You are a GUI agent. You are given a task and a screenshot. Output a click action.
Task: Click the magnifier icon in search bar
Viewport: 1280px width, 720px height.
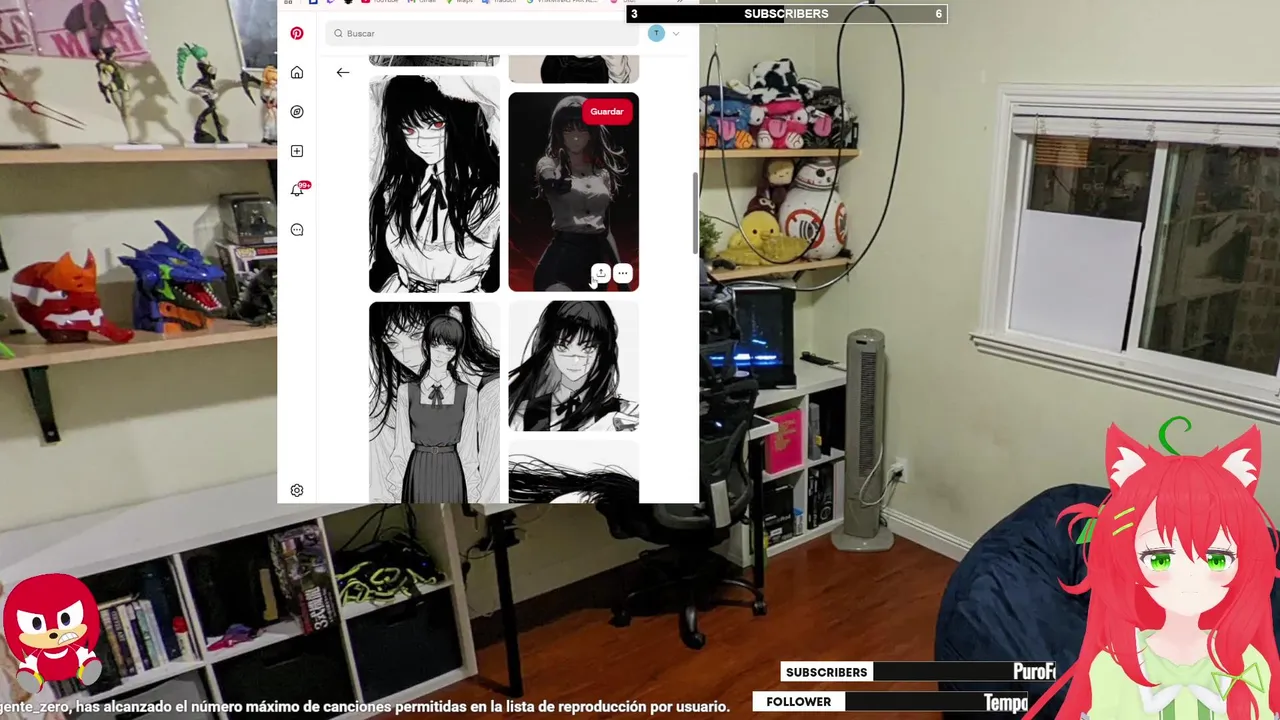point(339,33)
